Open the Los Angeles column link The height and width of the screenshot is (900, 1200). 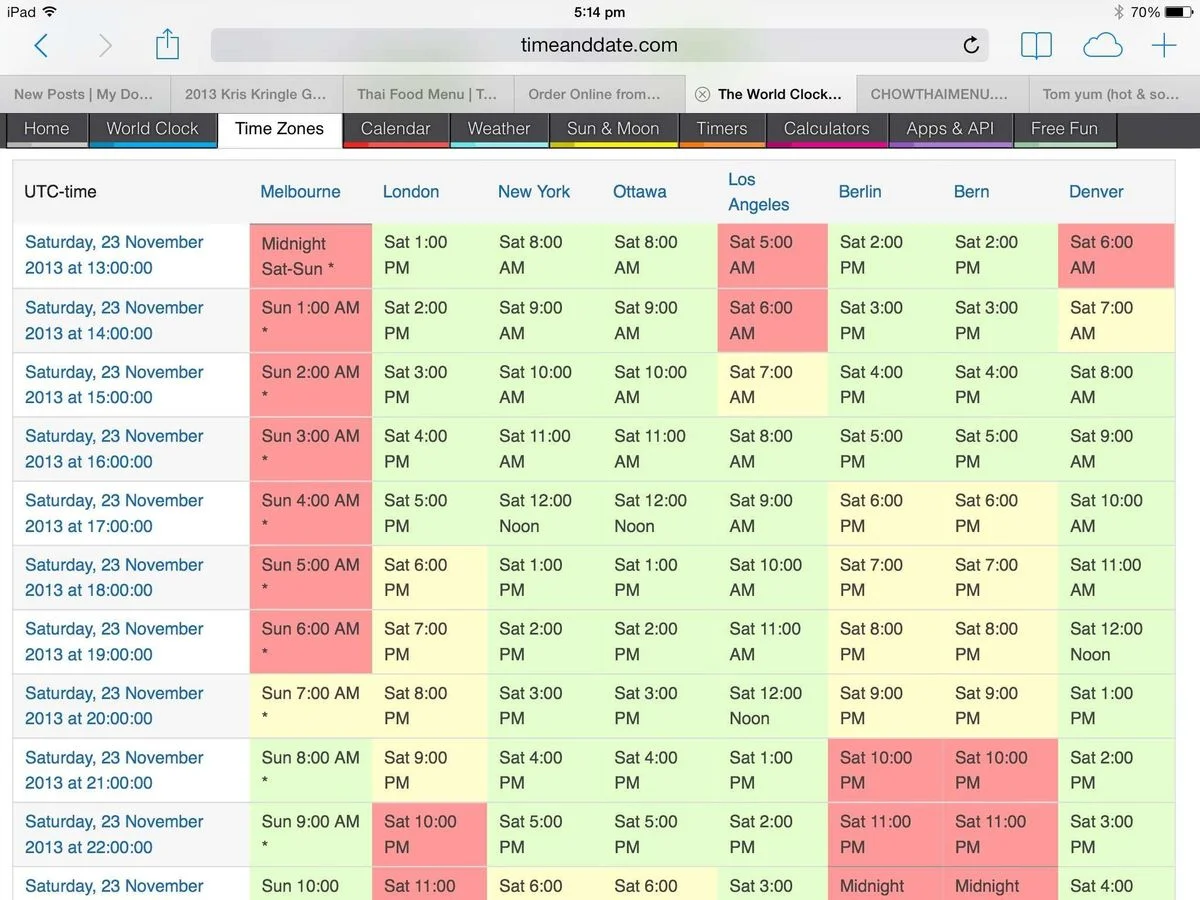[759, 192]
